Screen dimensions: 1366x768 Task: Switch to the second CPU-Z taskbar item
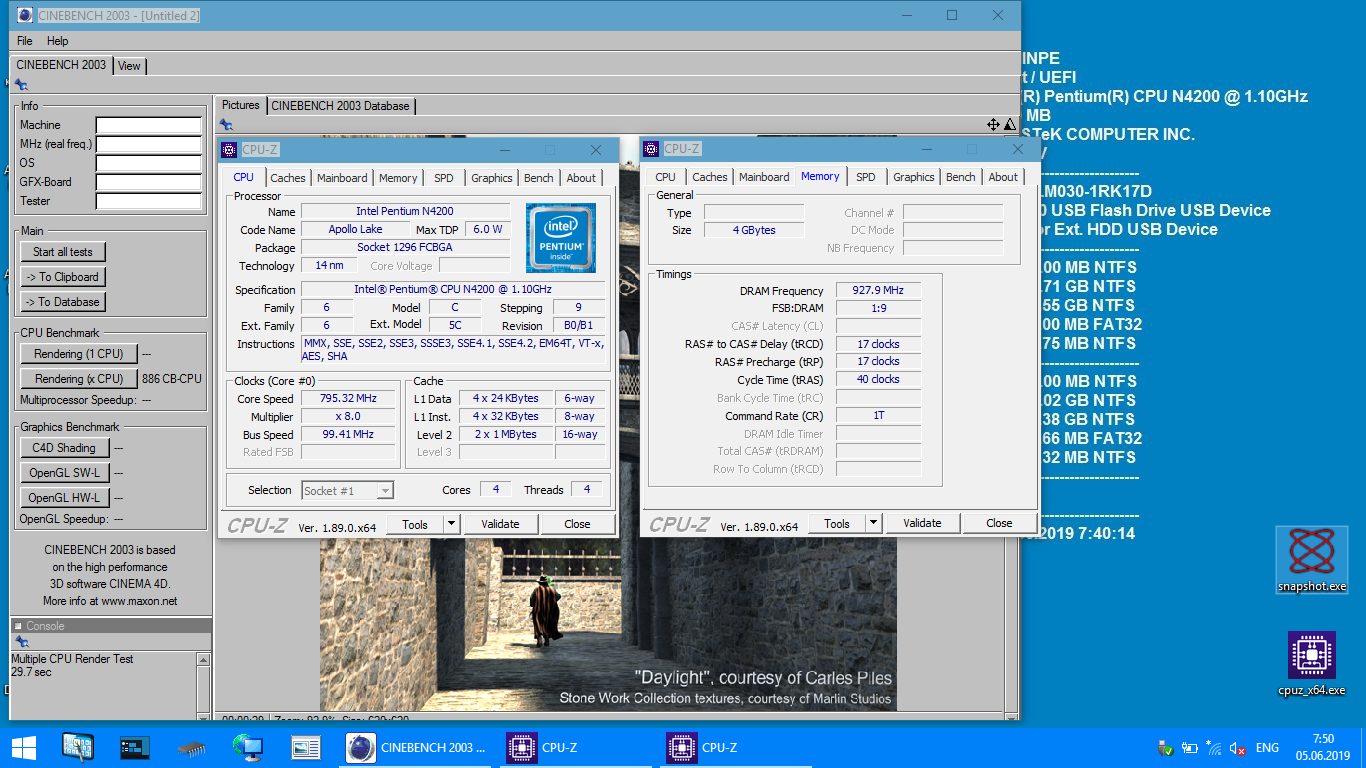[x=737, y=747]
